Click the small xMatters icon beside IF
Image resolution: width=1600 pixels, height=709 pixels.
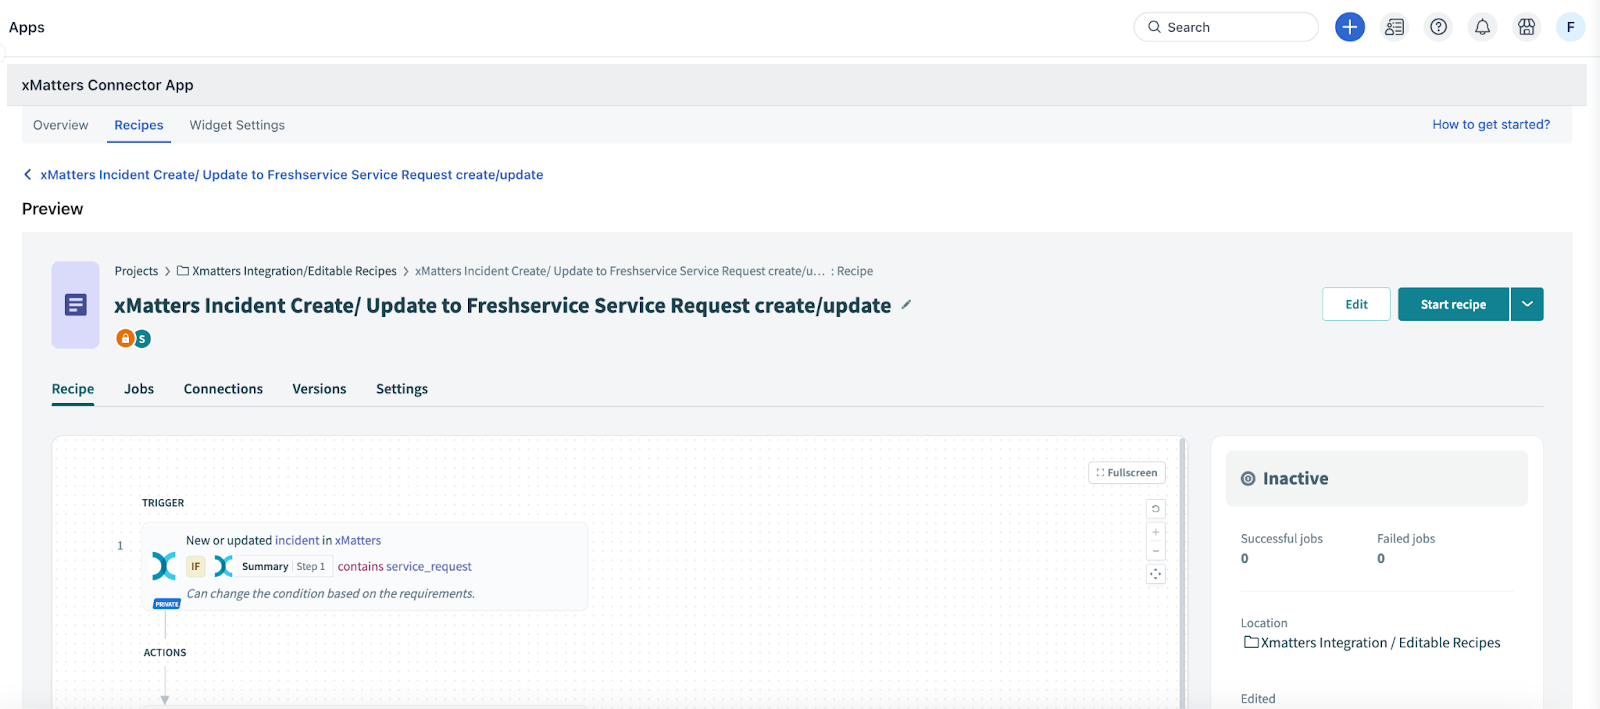[x=224, y=566]
